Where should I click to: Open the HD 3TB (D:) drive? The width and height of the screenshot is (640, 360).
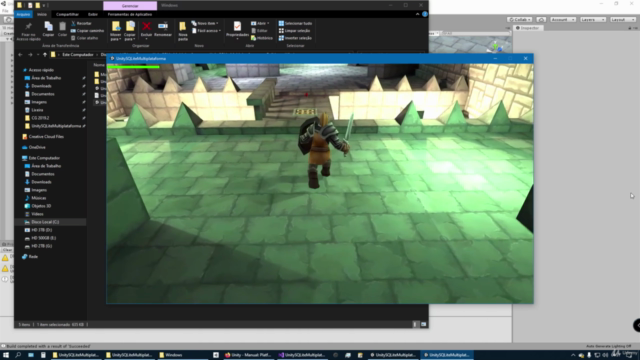[41, 230]
